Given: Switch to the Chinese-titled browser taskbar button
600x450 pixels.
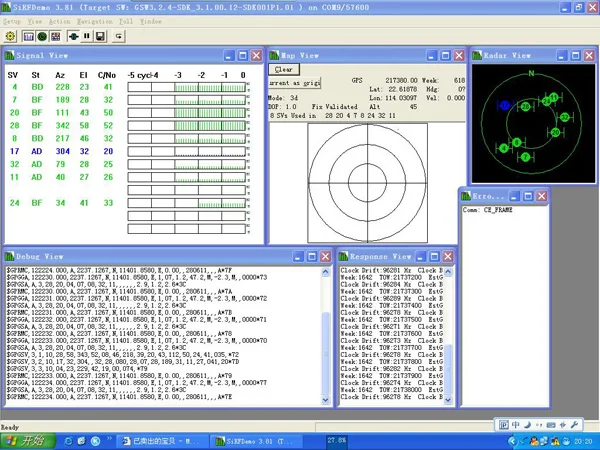Looking at the screenshot, I should (162, 441).
